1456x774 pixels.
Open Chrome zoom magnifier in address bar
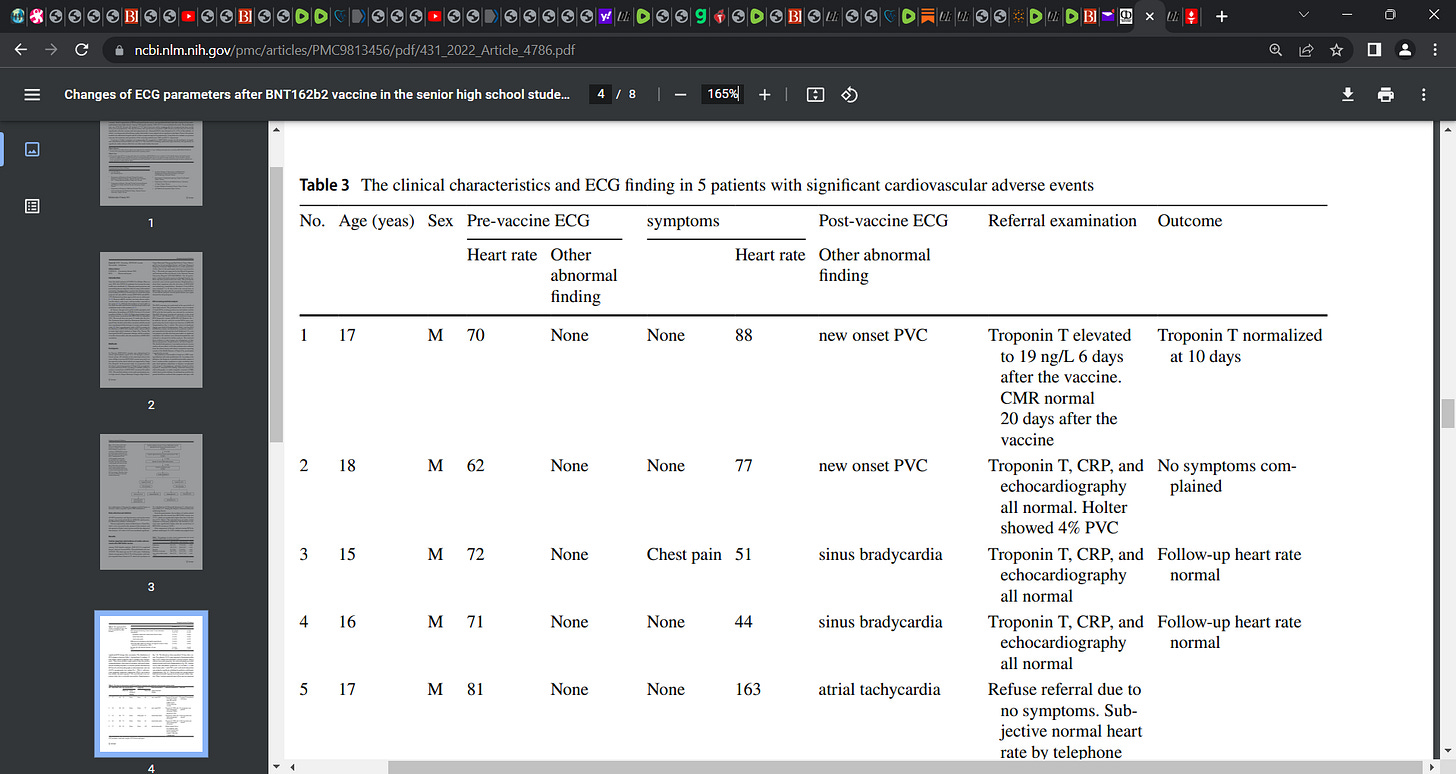[x=1275, y=50]
